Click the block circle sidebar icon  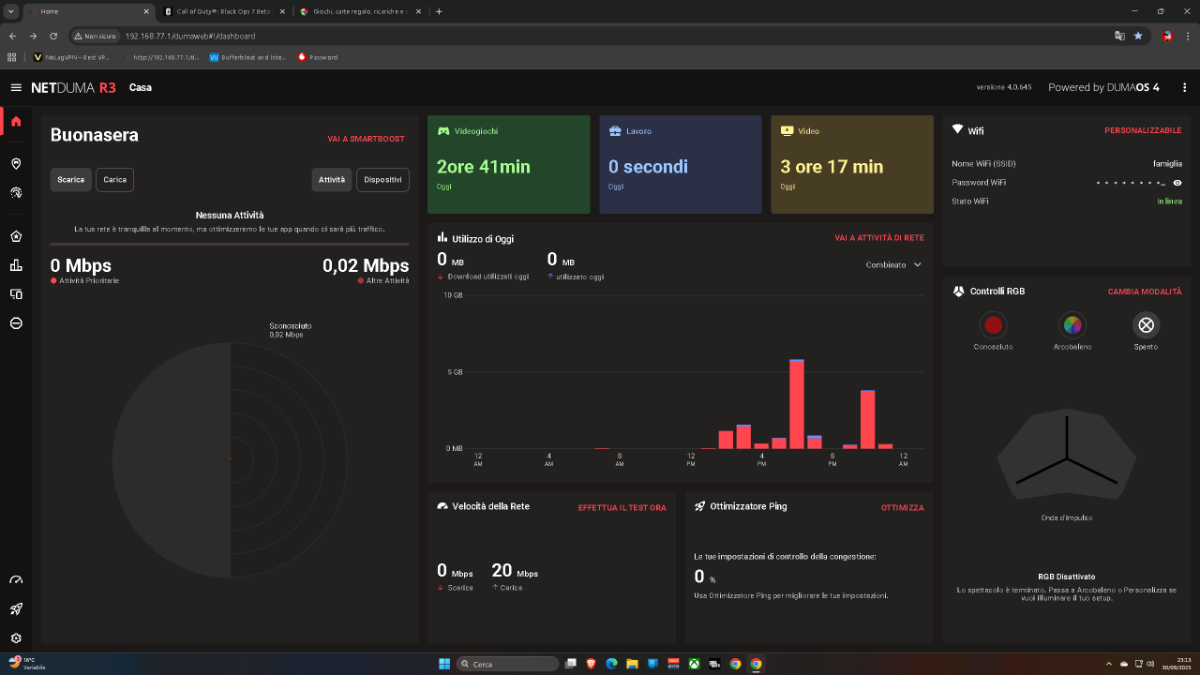coord(16,323)
